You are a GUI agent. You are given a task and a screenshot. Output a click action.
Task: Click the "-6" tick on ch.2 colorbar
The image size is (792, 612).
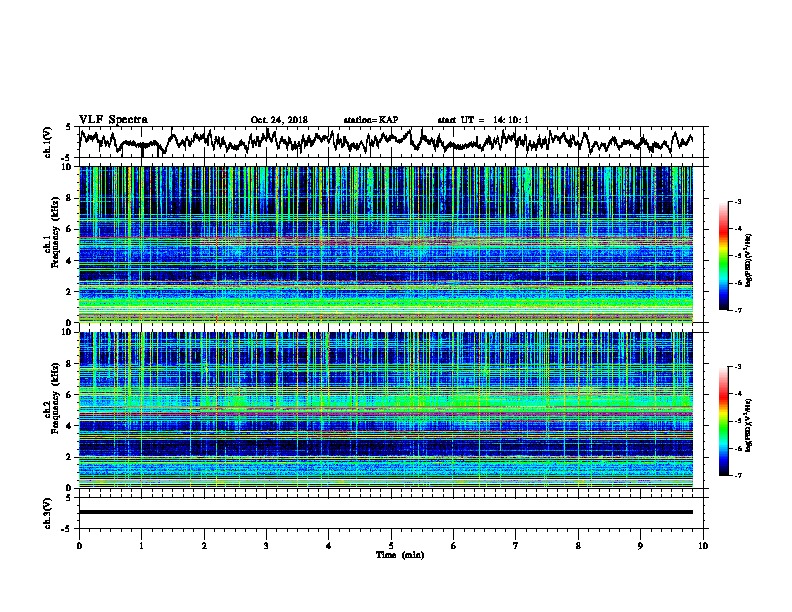pos(737,448)
